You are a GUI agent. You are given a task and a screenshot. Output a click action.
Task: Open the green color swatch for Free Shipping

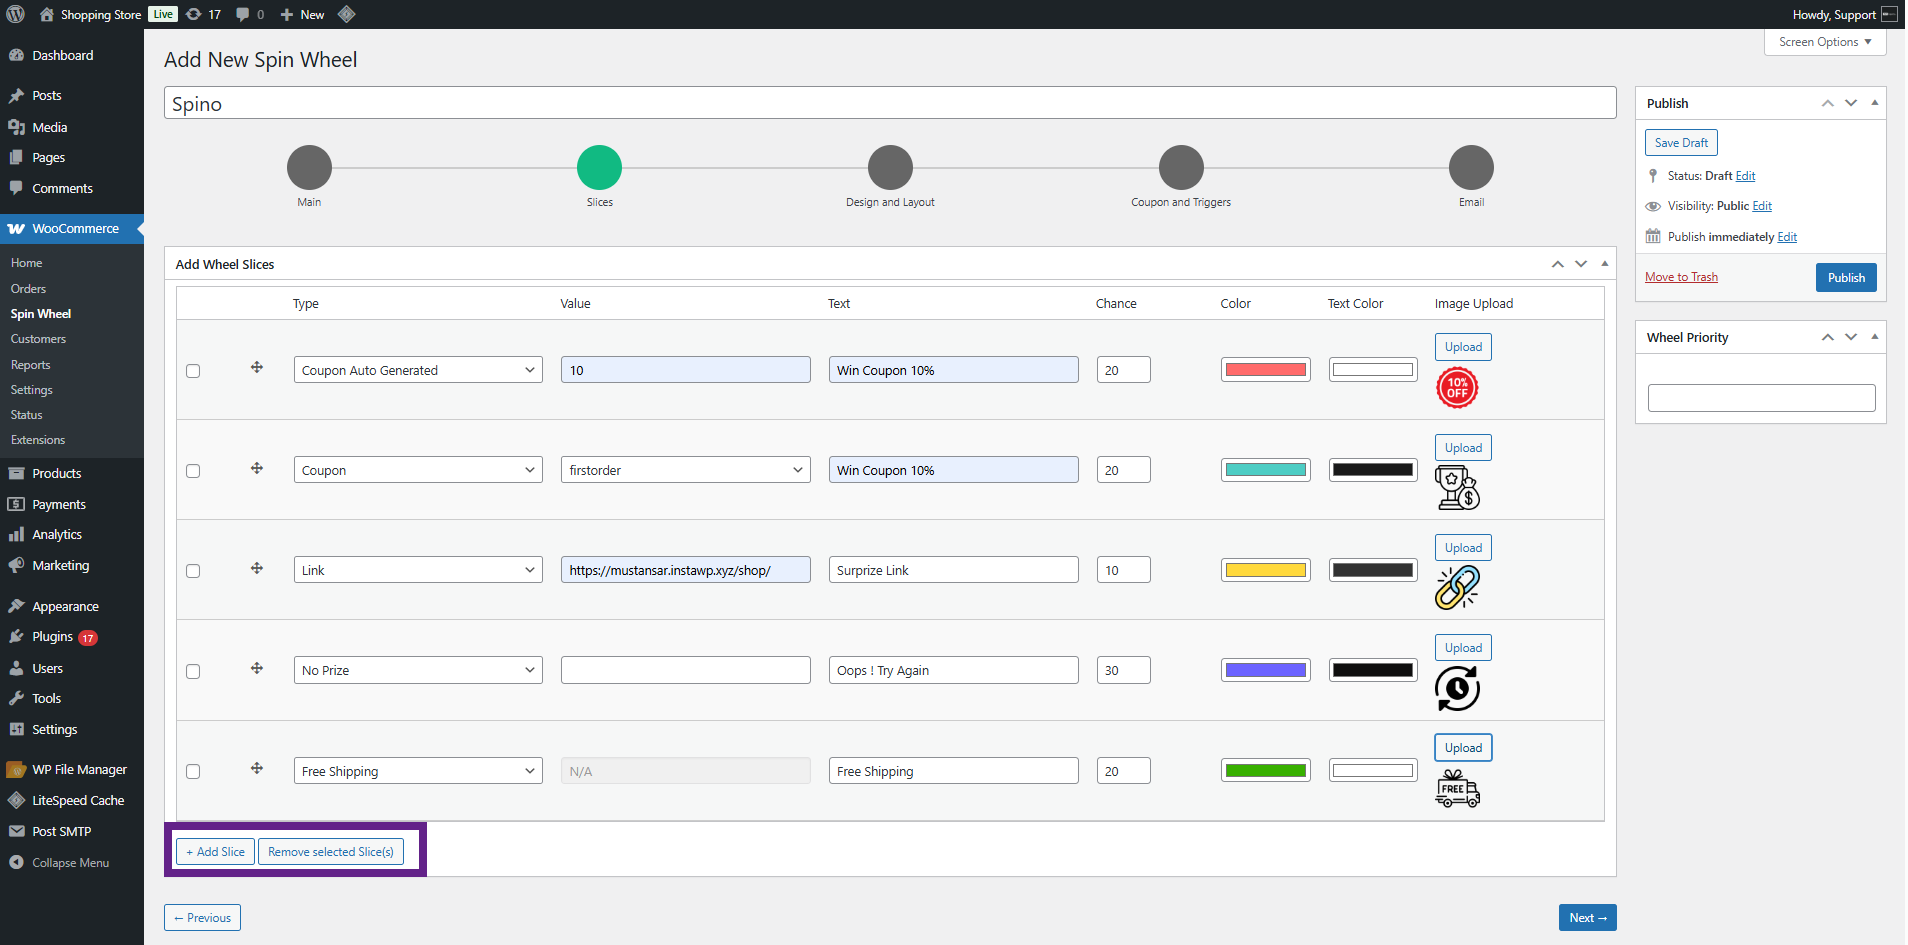click(1266, 771)
